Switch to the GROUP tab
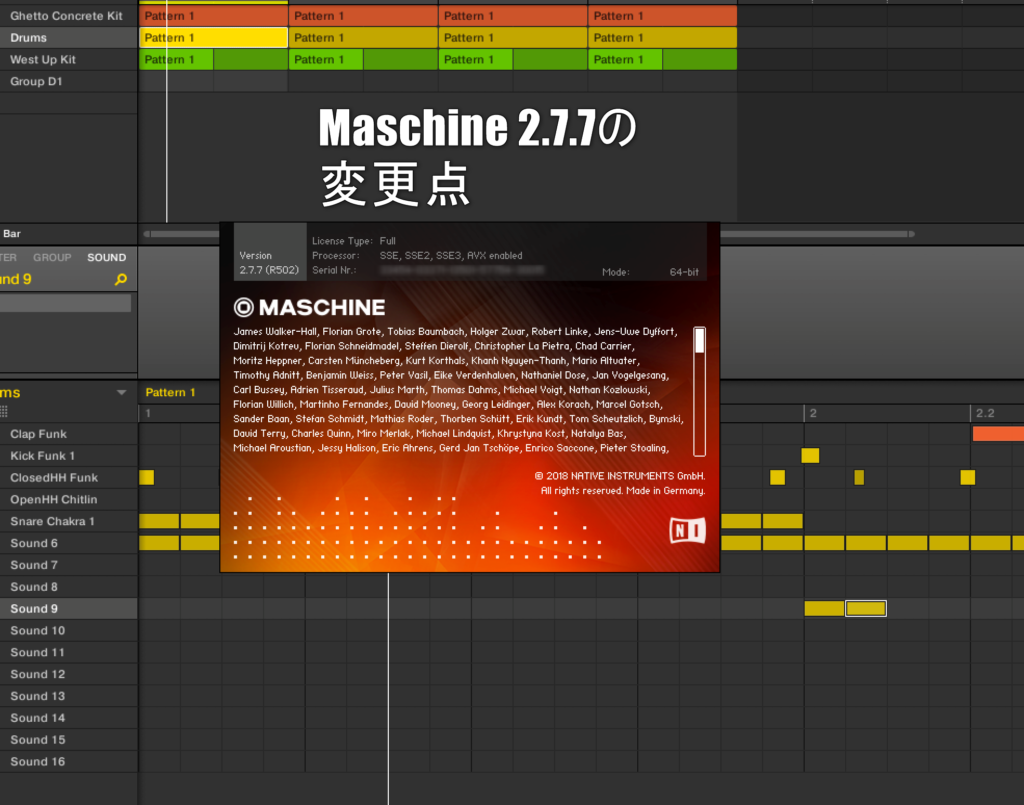This screenshot has height=805, width=1024. pos(52,257)
